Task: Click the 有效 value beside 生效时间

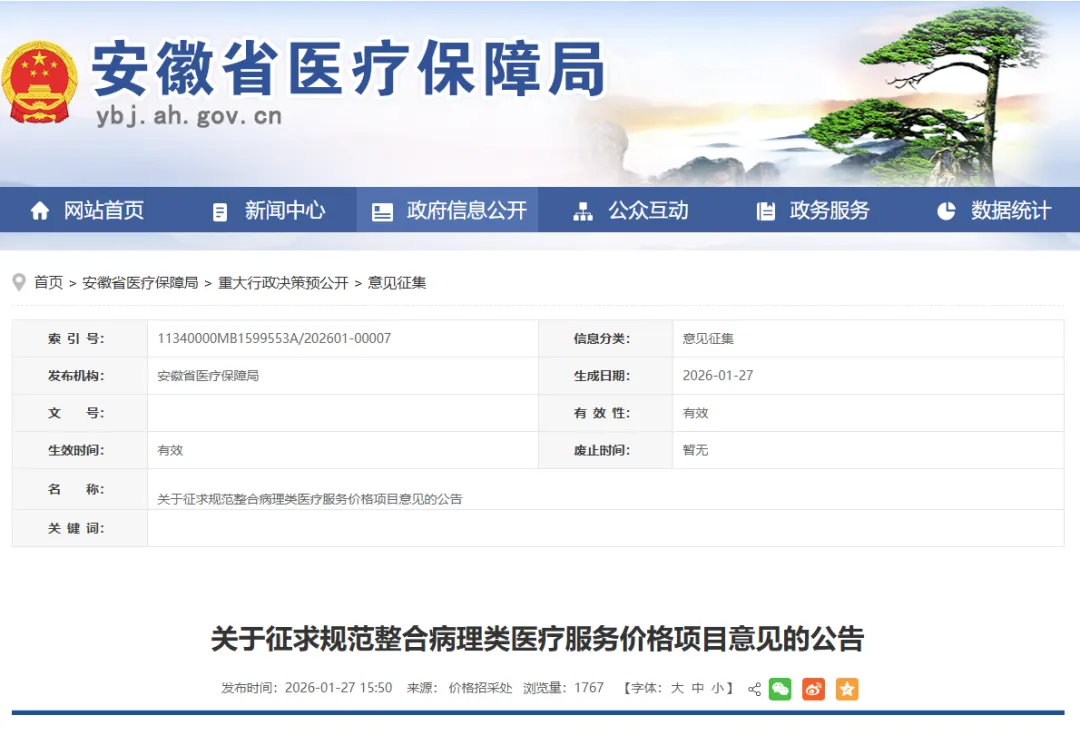Action: pyautogui.click(x=170, y=450)
